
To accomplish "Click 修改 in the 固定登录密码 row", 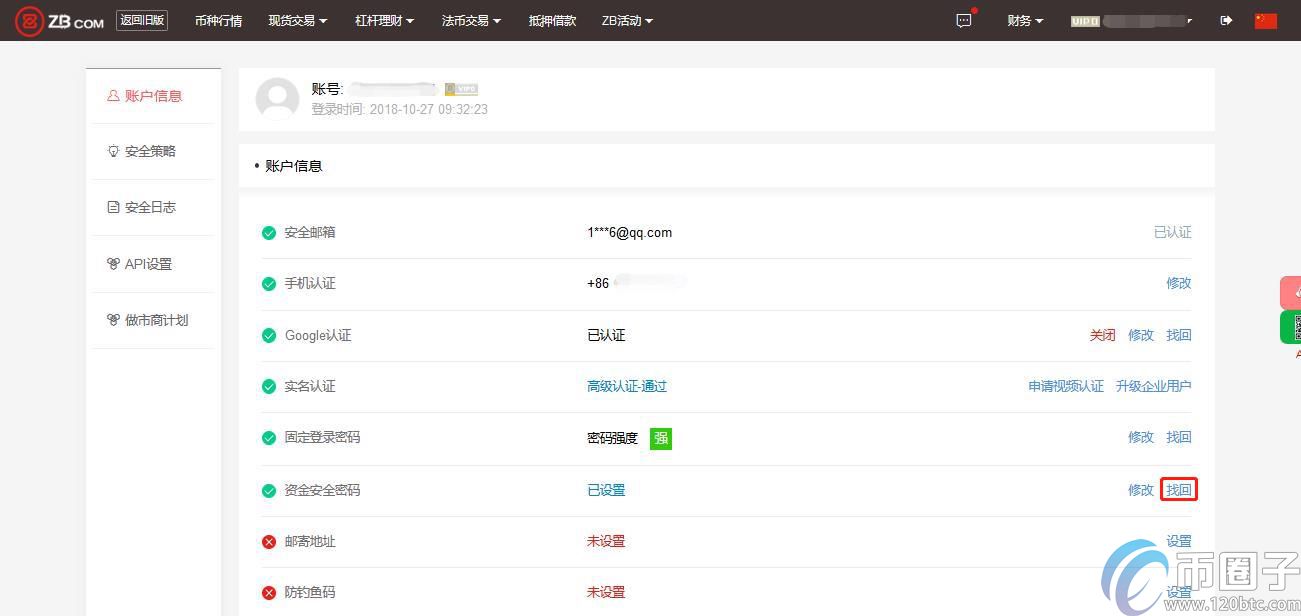I will click(x=1141, y=437).
